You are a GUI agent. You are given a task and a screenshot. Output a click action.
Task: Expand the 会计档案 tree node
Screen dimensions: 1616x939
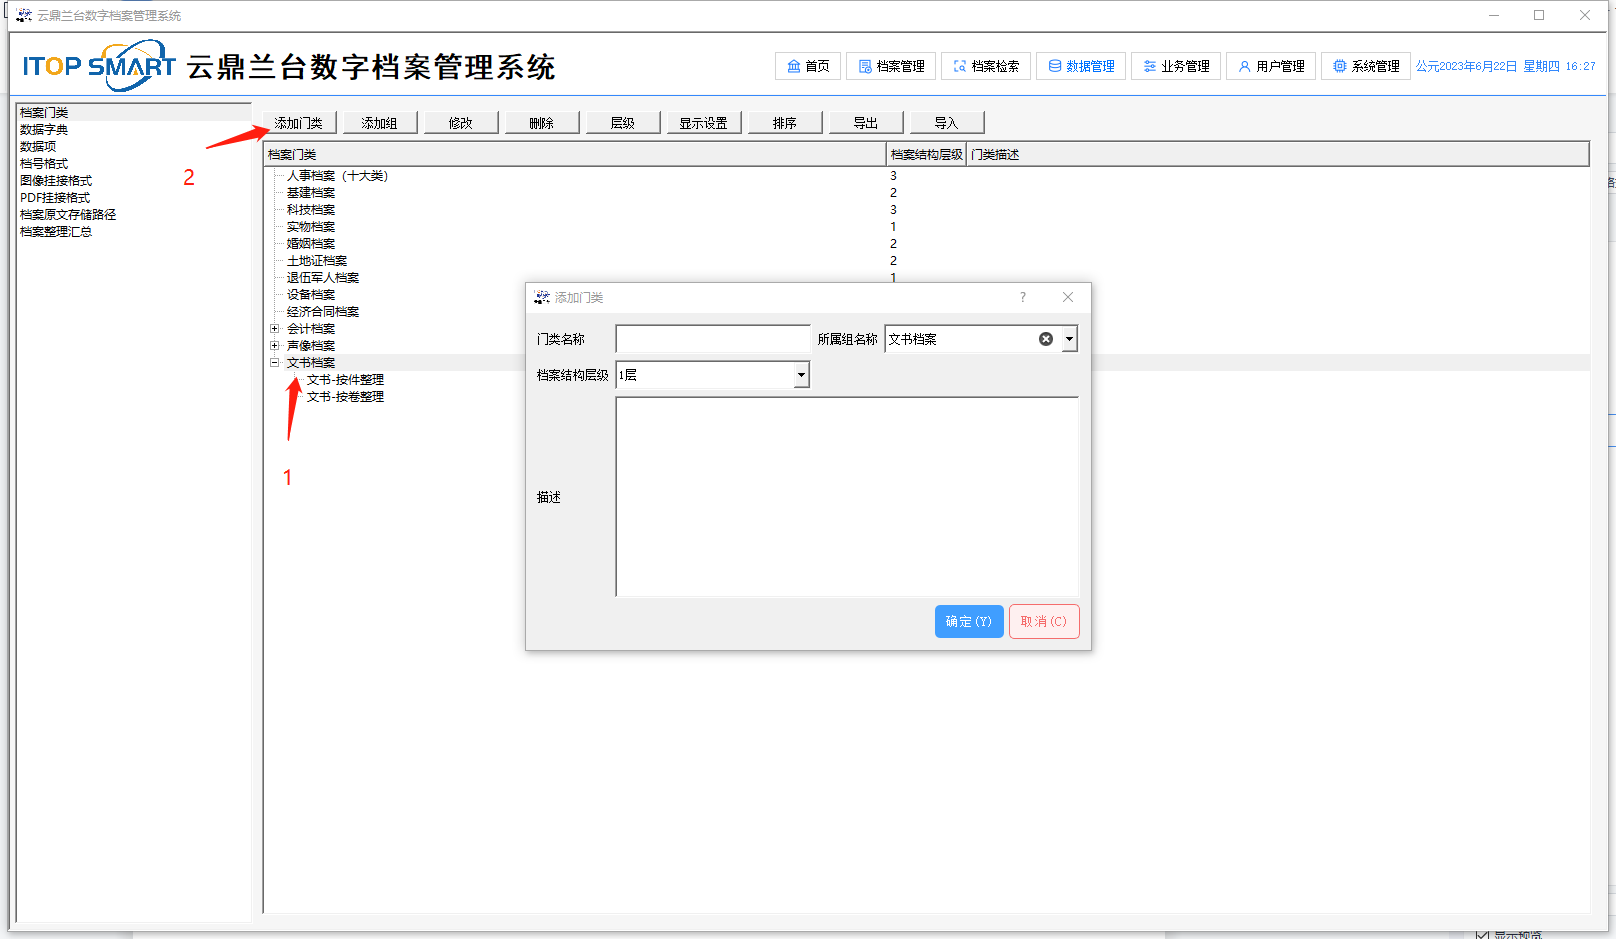[275, 328]
